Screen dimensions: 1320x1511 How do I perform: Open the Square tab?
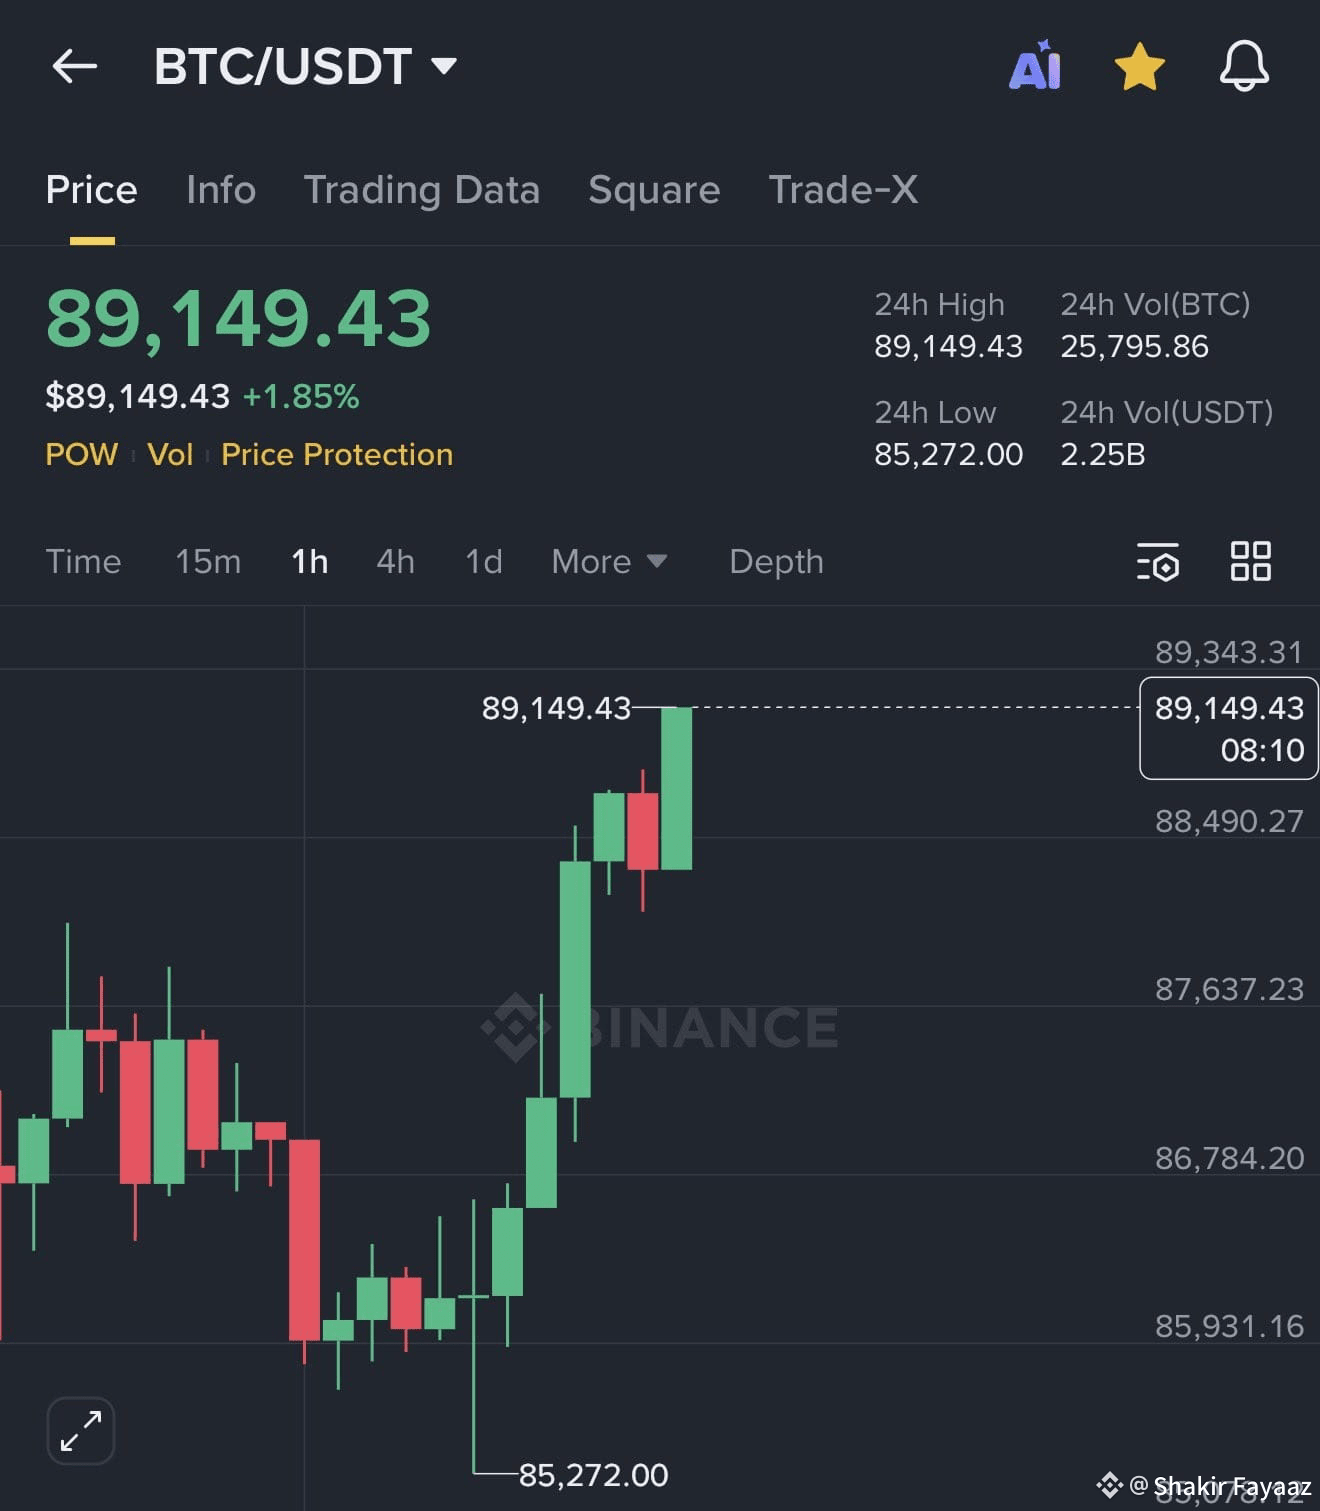click(x=654, y=190)
